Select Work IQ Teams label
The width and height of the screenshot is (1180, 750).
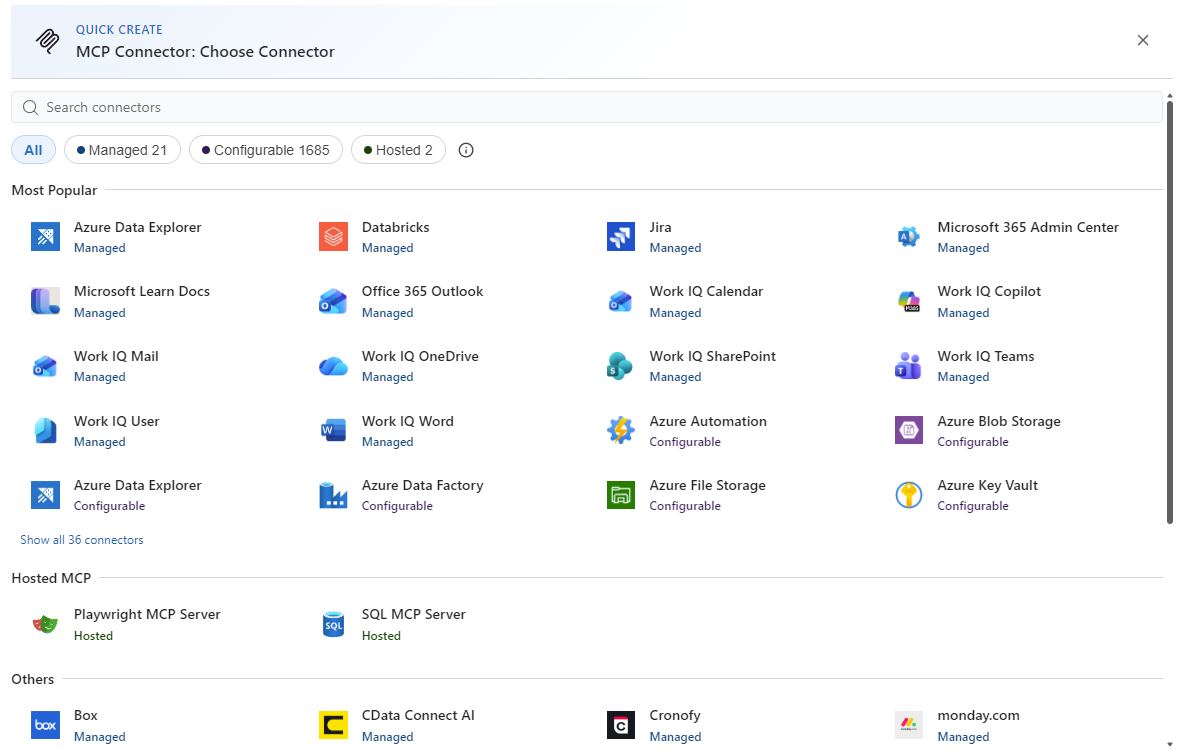click(x=985, y=356)
